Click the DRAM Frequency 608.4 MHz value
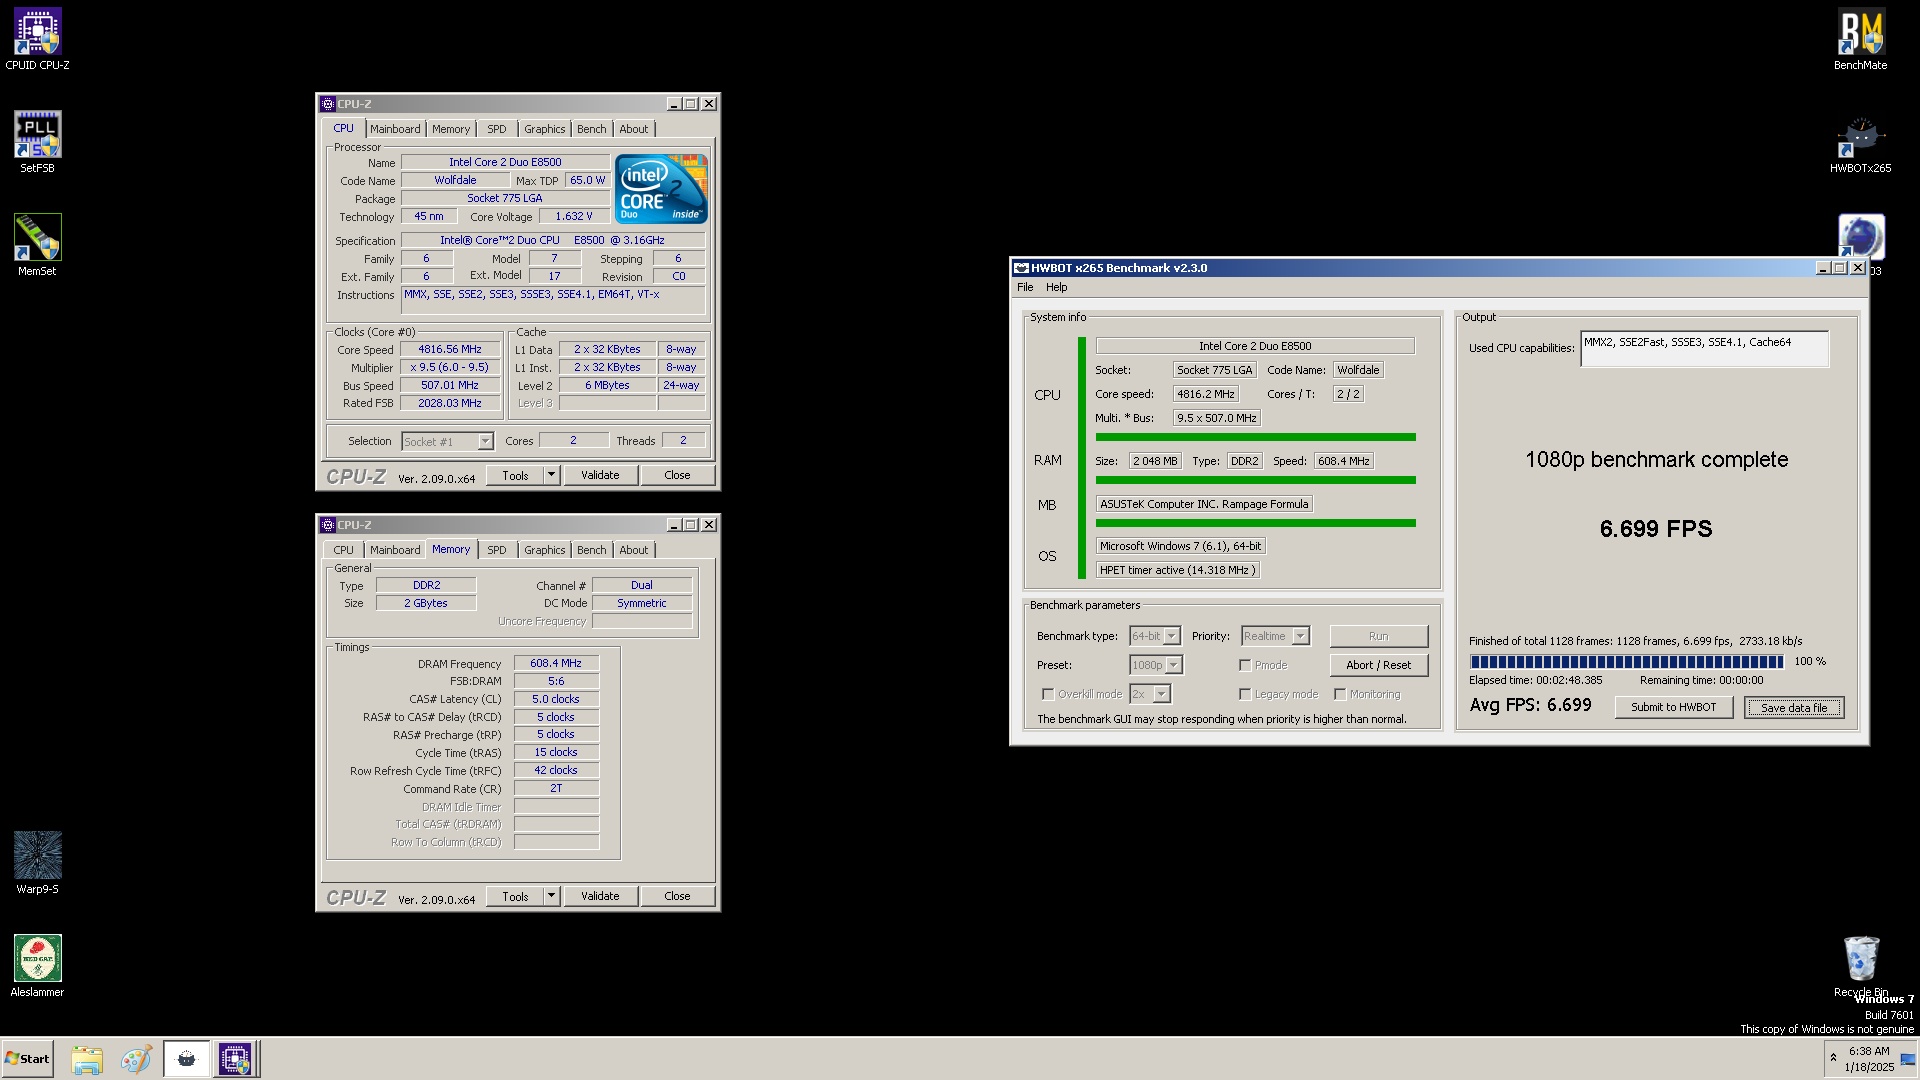The height and width of the screenshot is (1080, 1920). pyautogui.click(x=556, y=663)
